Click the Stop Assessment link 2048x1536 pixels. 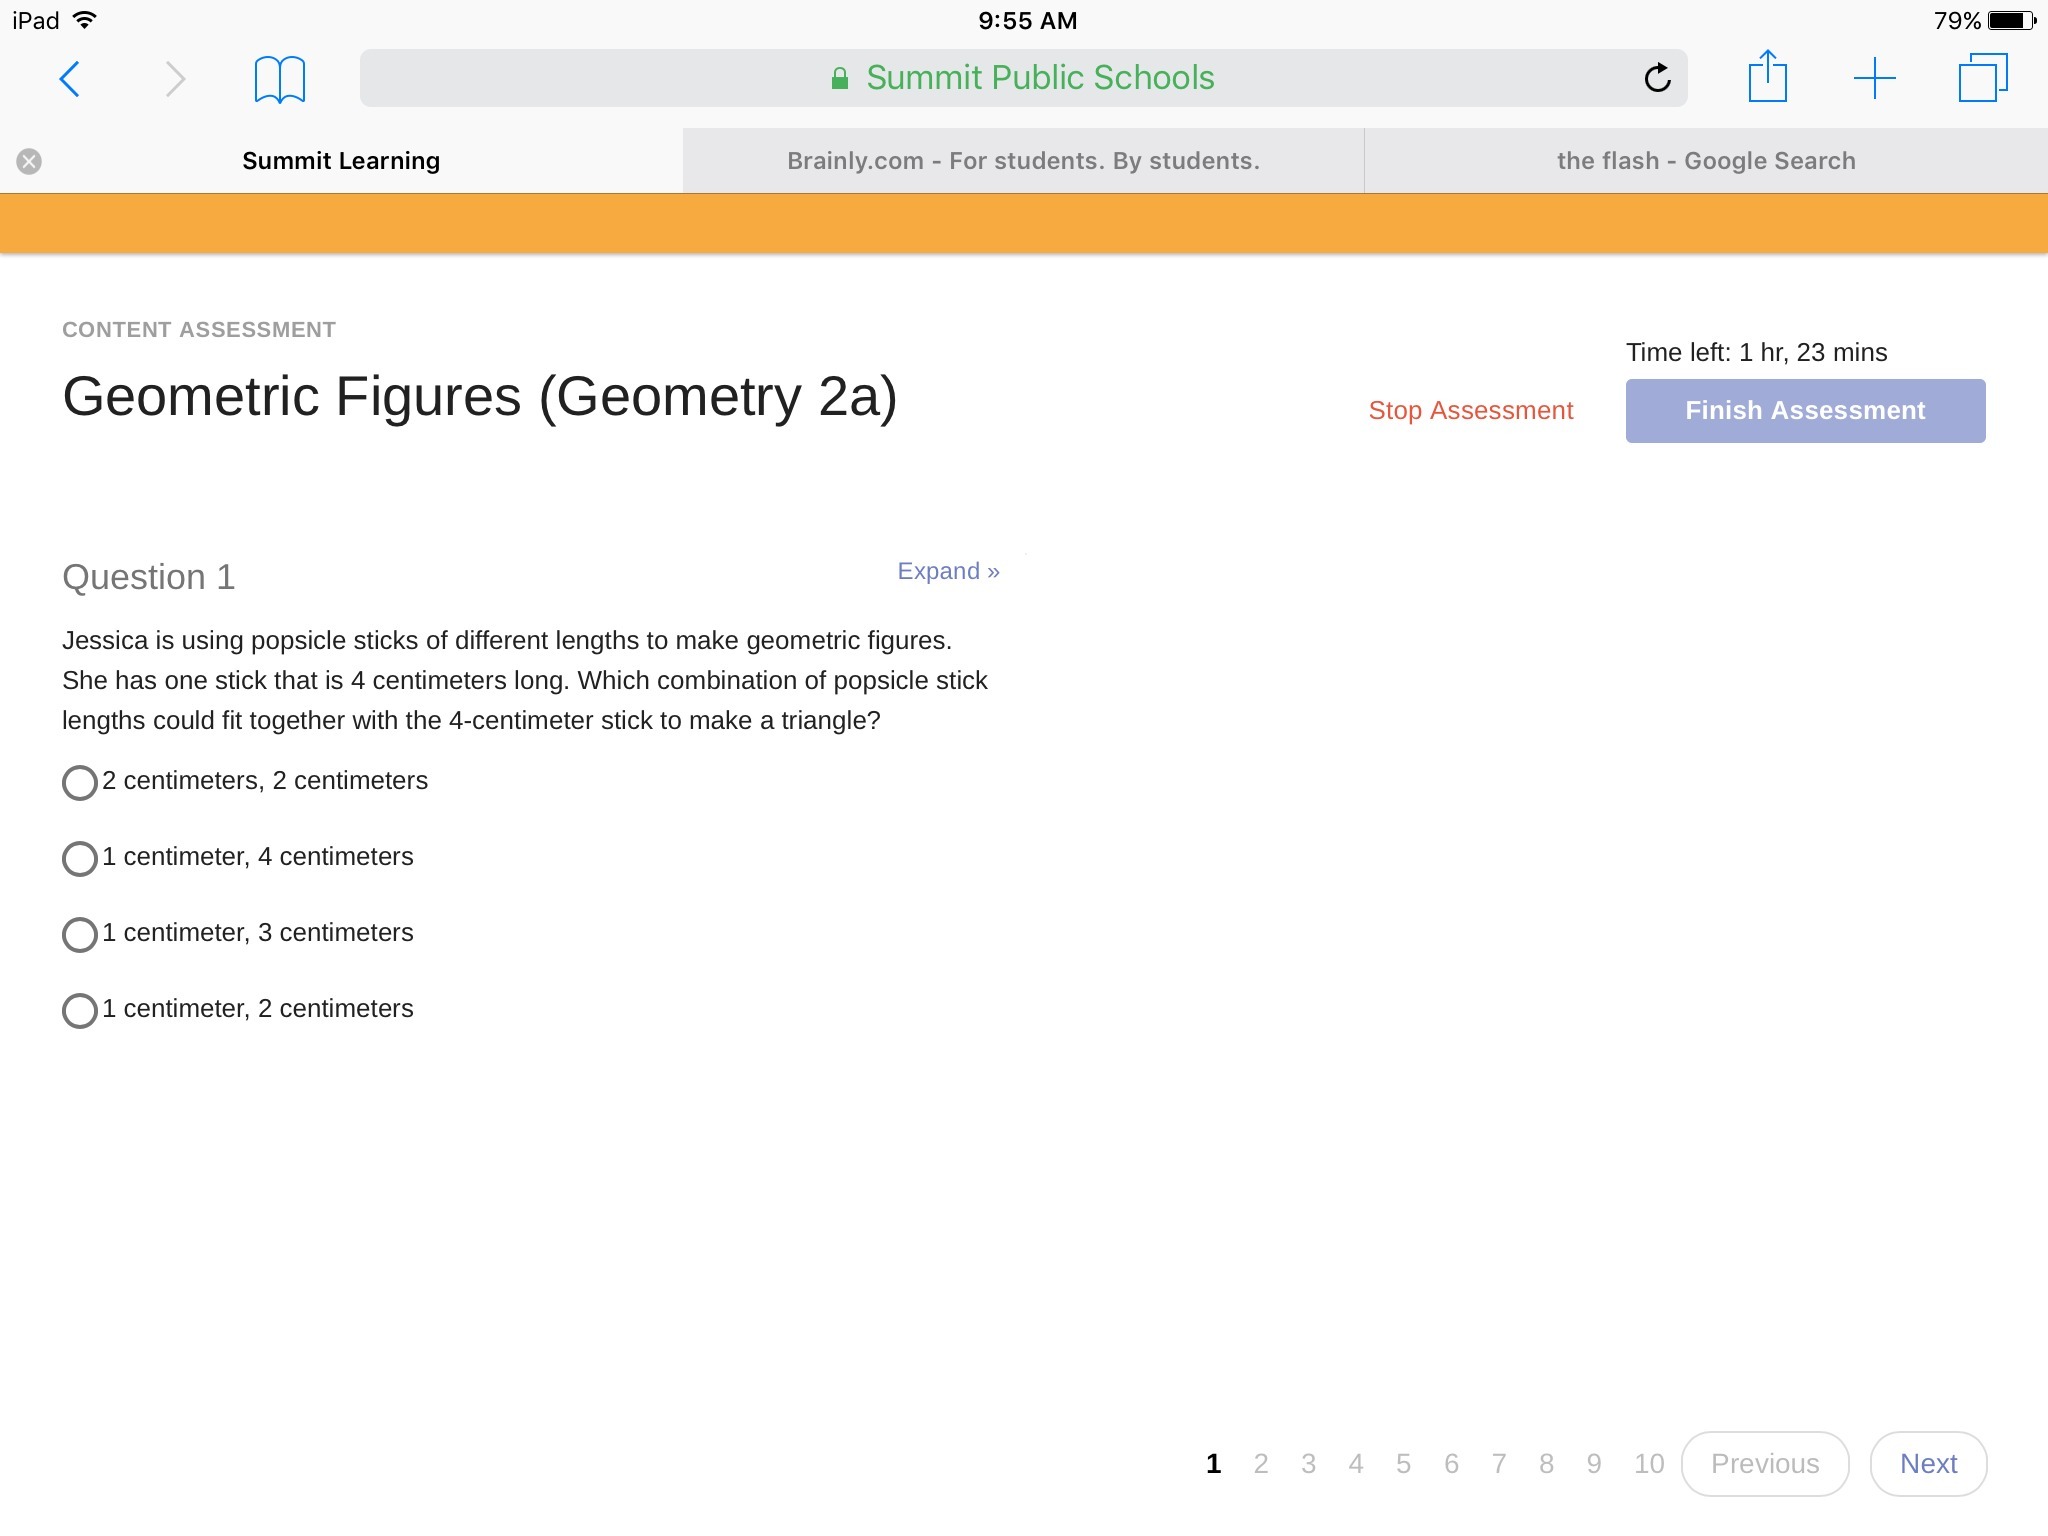[1470, 411]
